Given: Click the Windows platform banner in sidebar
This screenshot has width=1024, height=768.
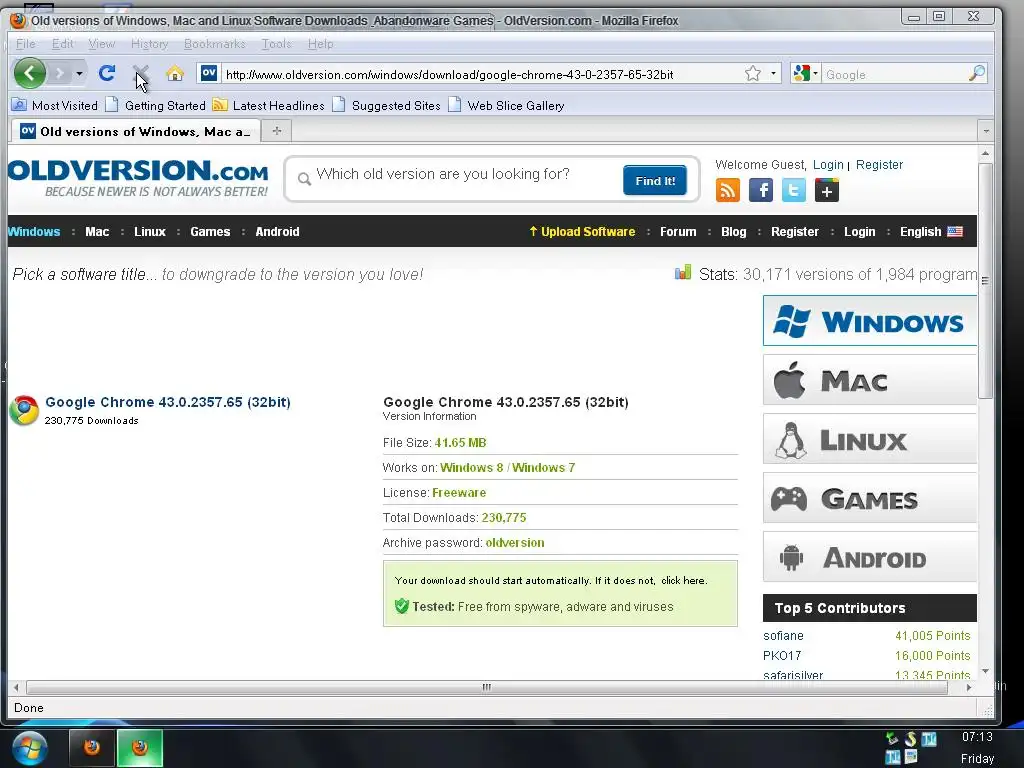Looking at the screenshot, I should [870, 321].
